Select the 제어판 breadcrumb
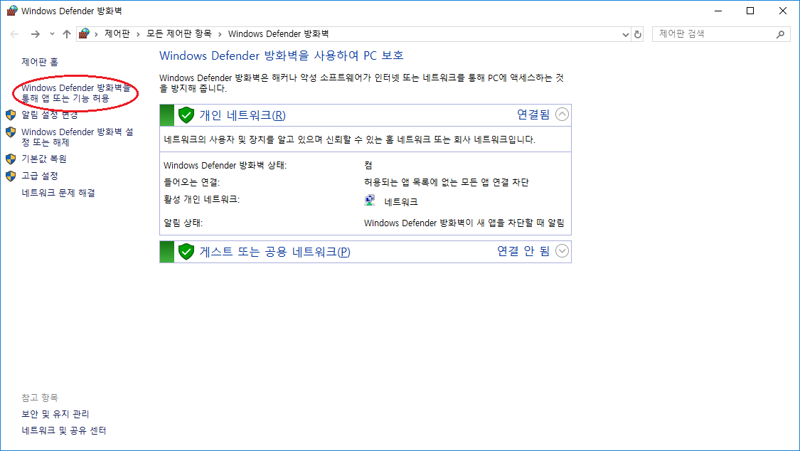This screenshot has height=451, width=800. click(x=117, y=34)
